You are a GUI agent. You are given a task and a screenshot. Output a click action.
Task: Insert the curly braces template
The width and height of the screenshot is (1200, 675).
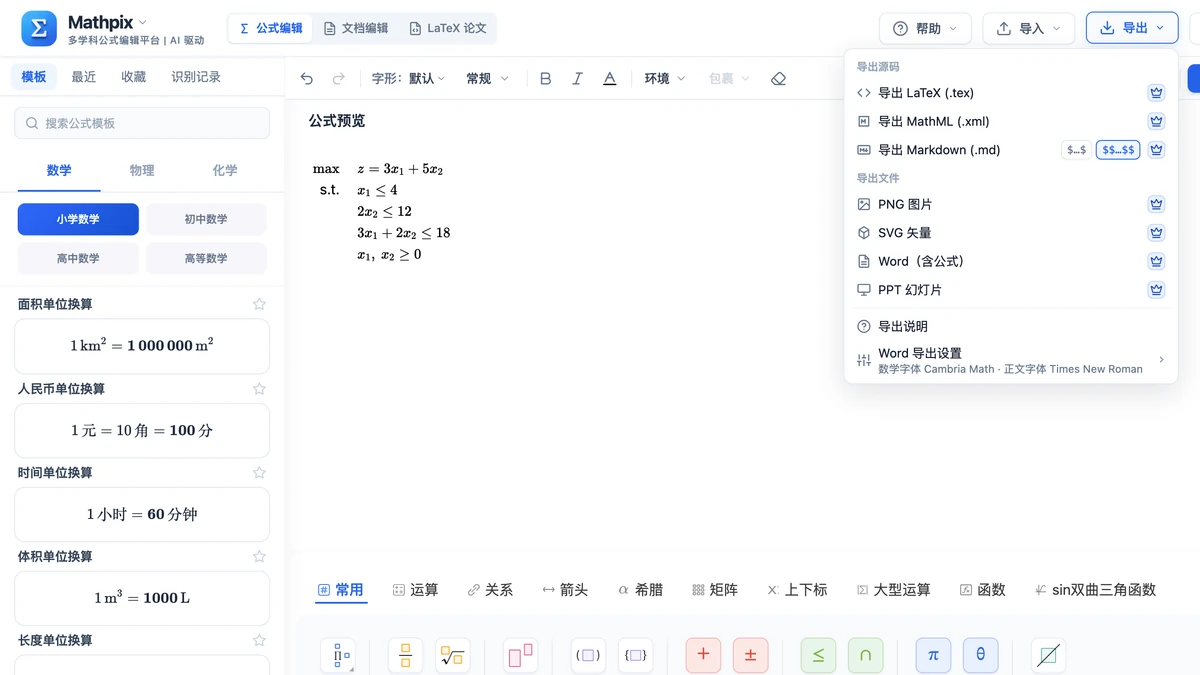(x=635, y=656)
